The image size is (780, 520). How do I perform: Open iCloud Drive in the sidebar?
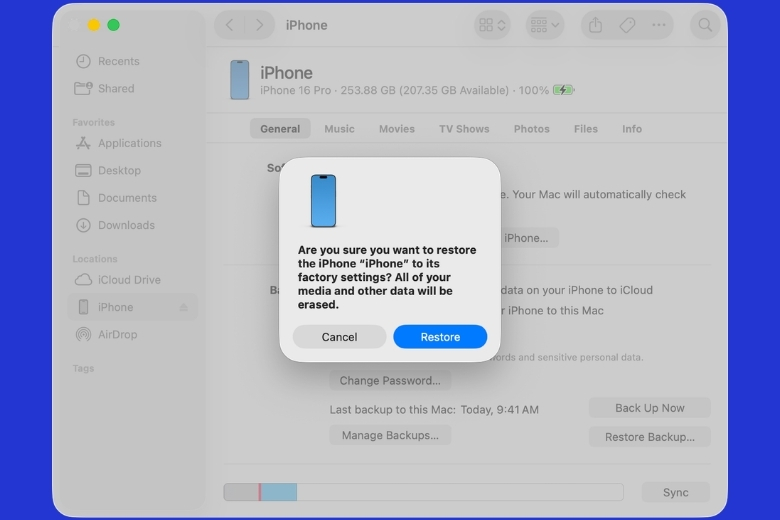pyautogui.click(x=132, y=280)
